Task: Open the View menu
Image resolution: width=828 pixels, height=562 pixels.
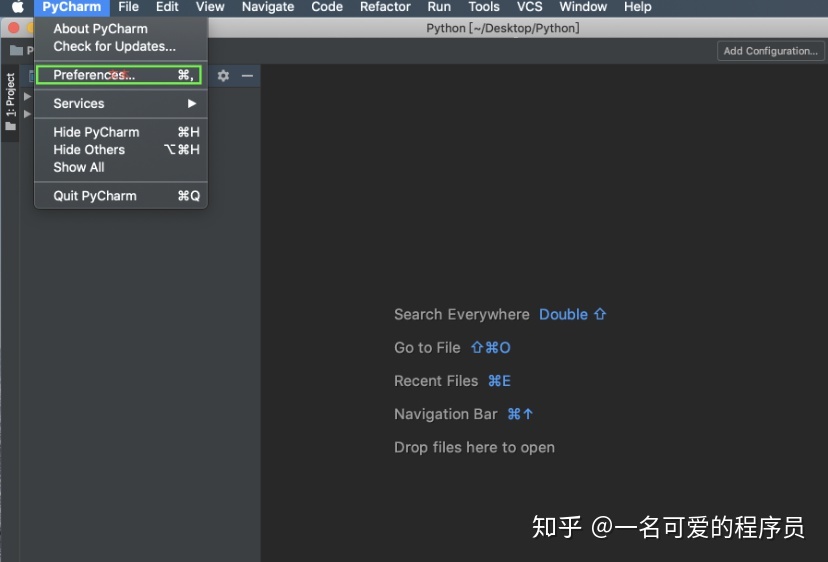Action: (x=210, y=7)
